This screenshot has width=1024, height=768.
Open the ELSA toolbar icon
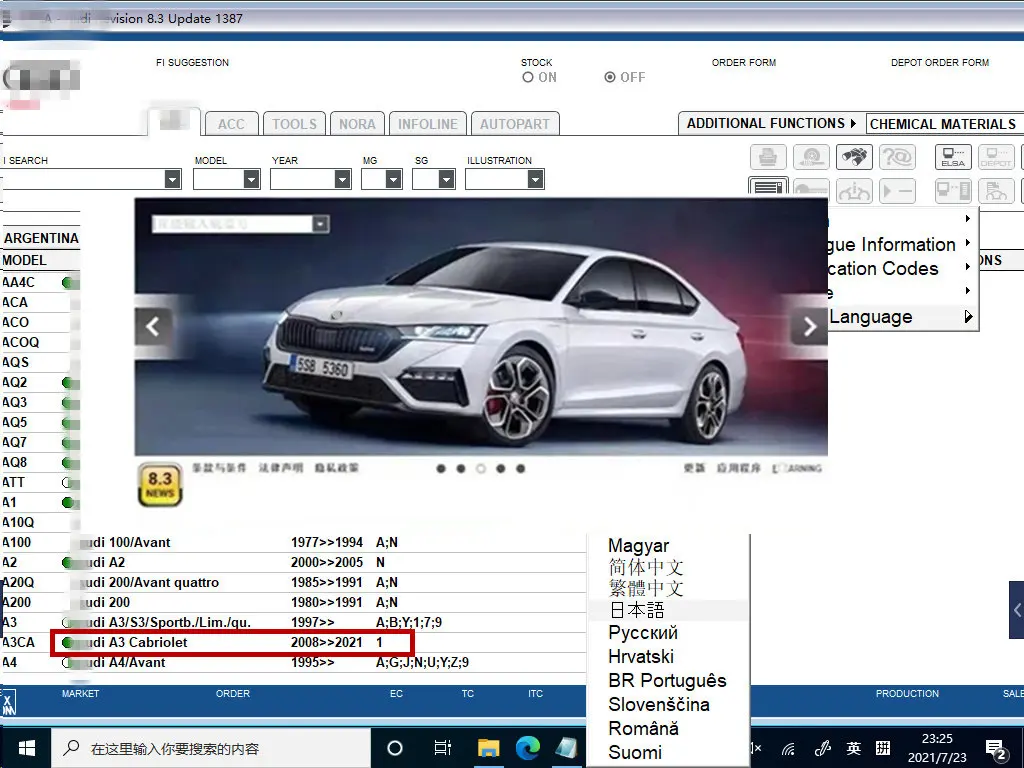coord(952,157)
